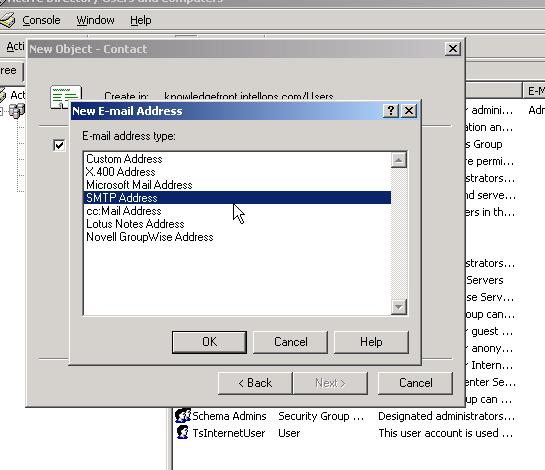
Task: Click the contact card icon in wizard
Action: 66,97
